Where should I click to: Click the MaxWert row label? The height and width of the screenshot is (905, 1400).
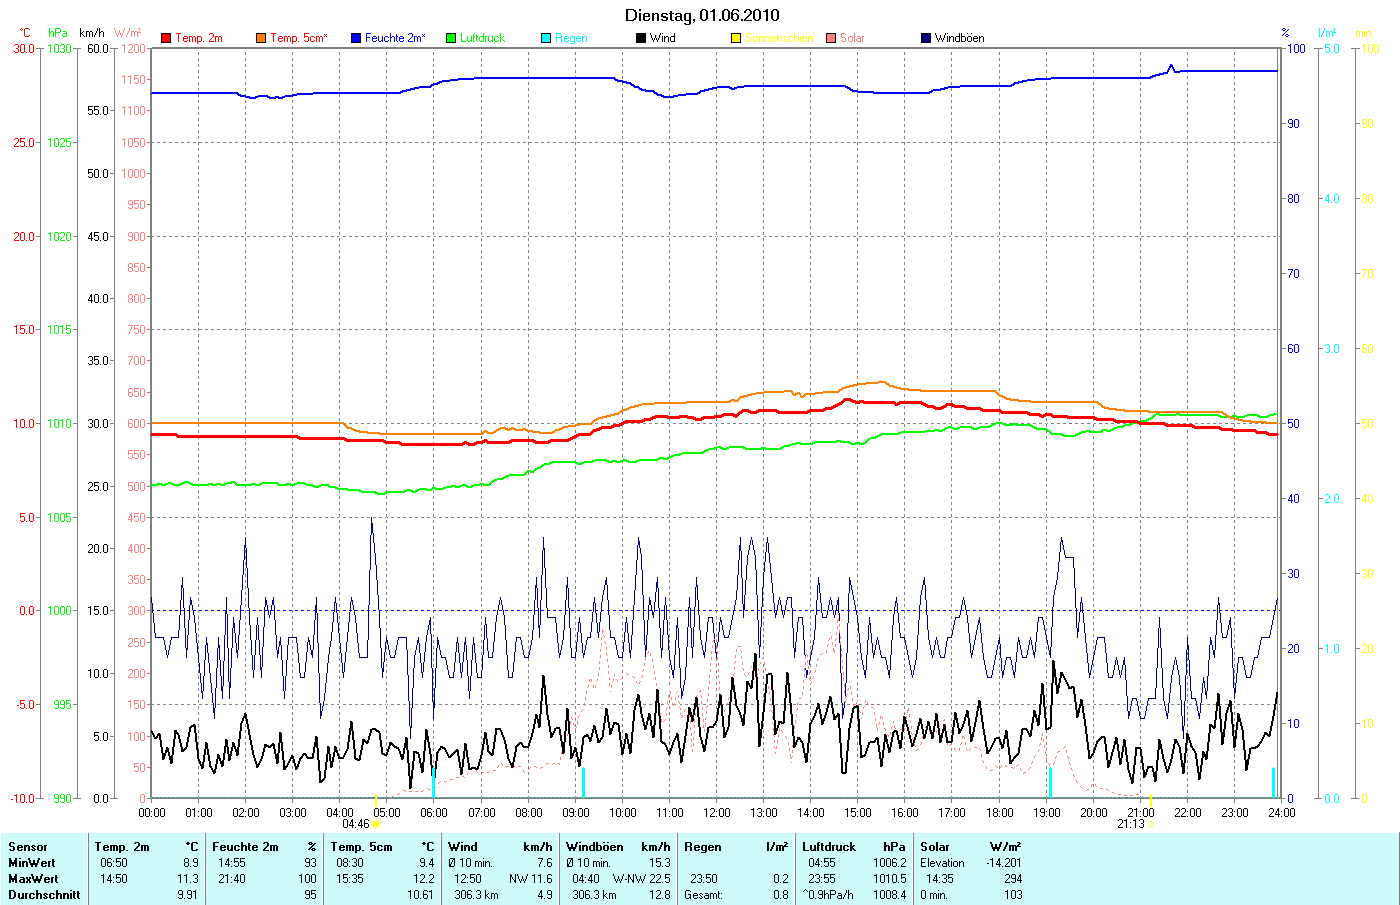pos(32,879)
